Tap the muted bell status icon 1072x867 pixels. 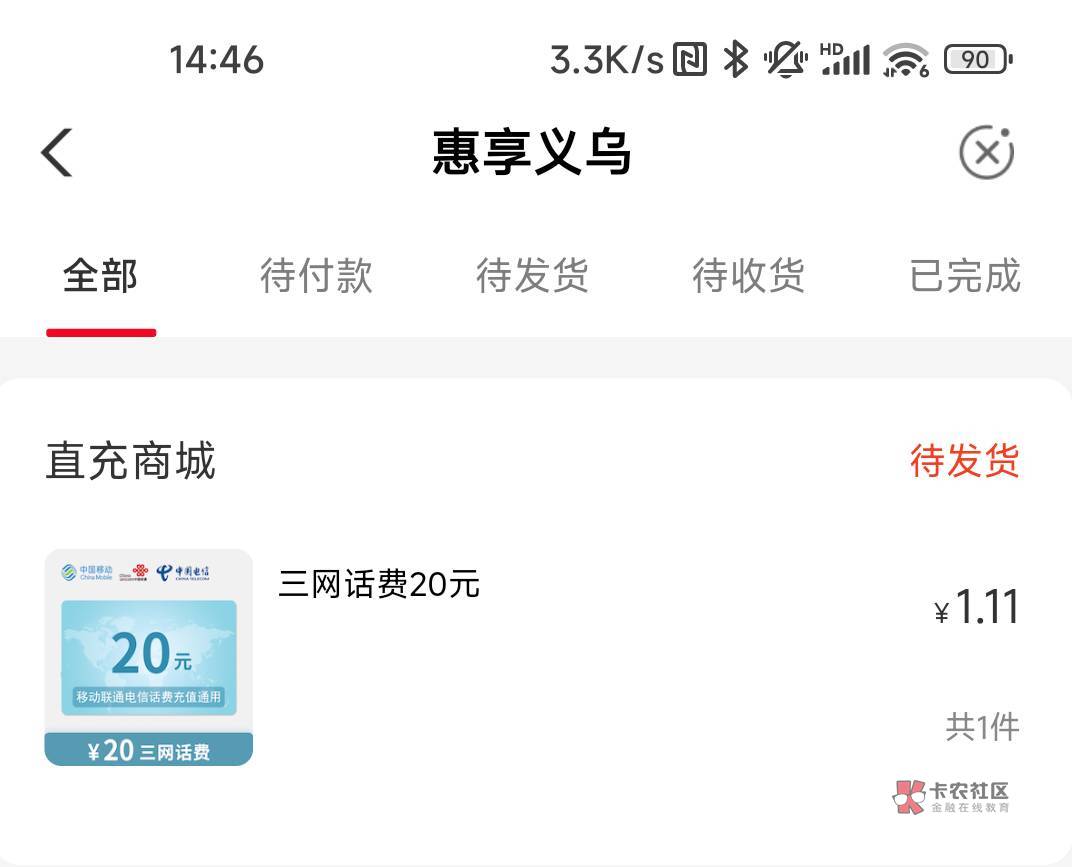786,59
